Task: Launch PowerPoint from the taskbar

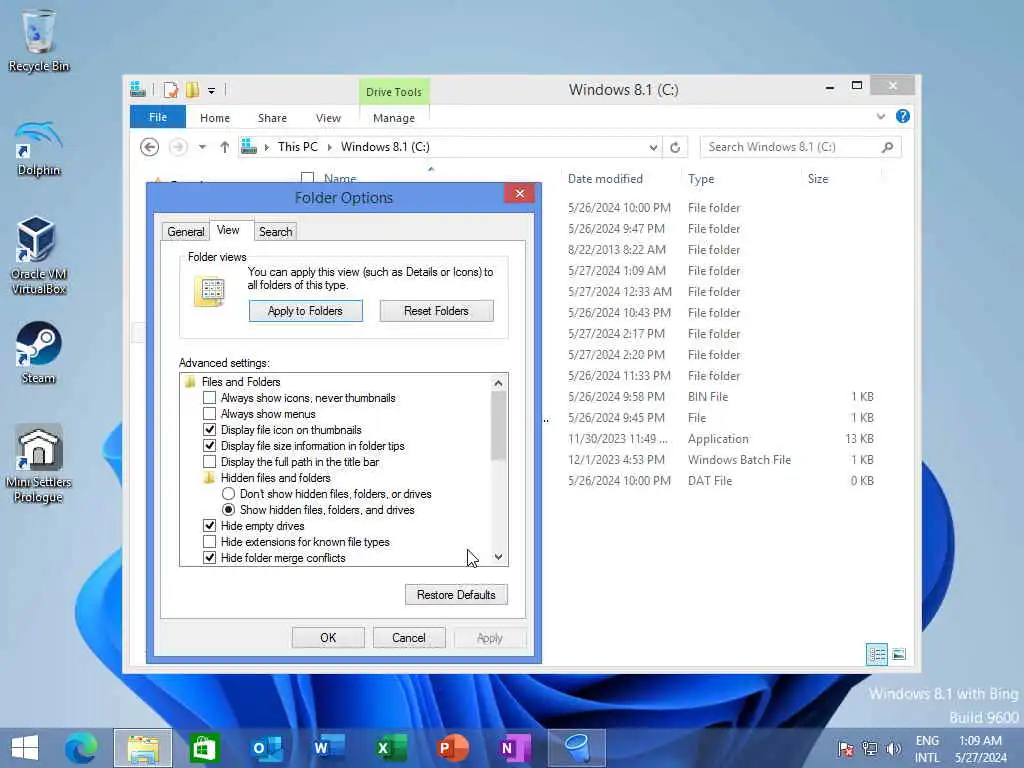Action: point(453,748)
